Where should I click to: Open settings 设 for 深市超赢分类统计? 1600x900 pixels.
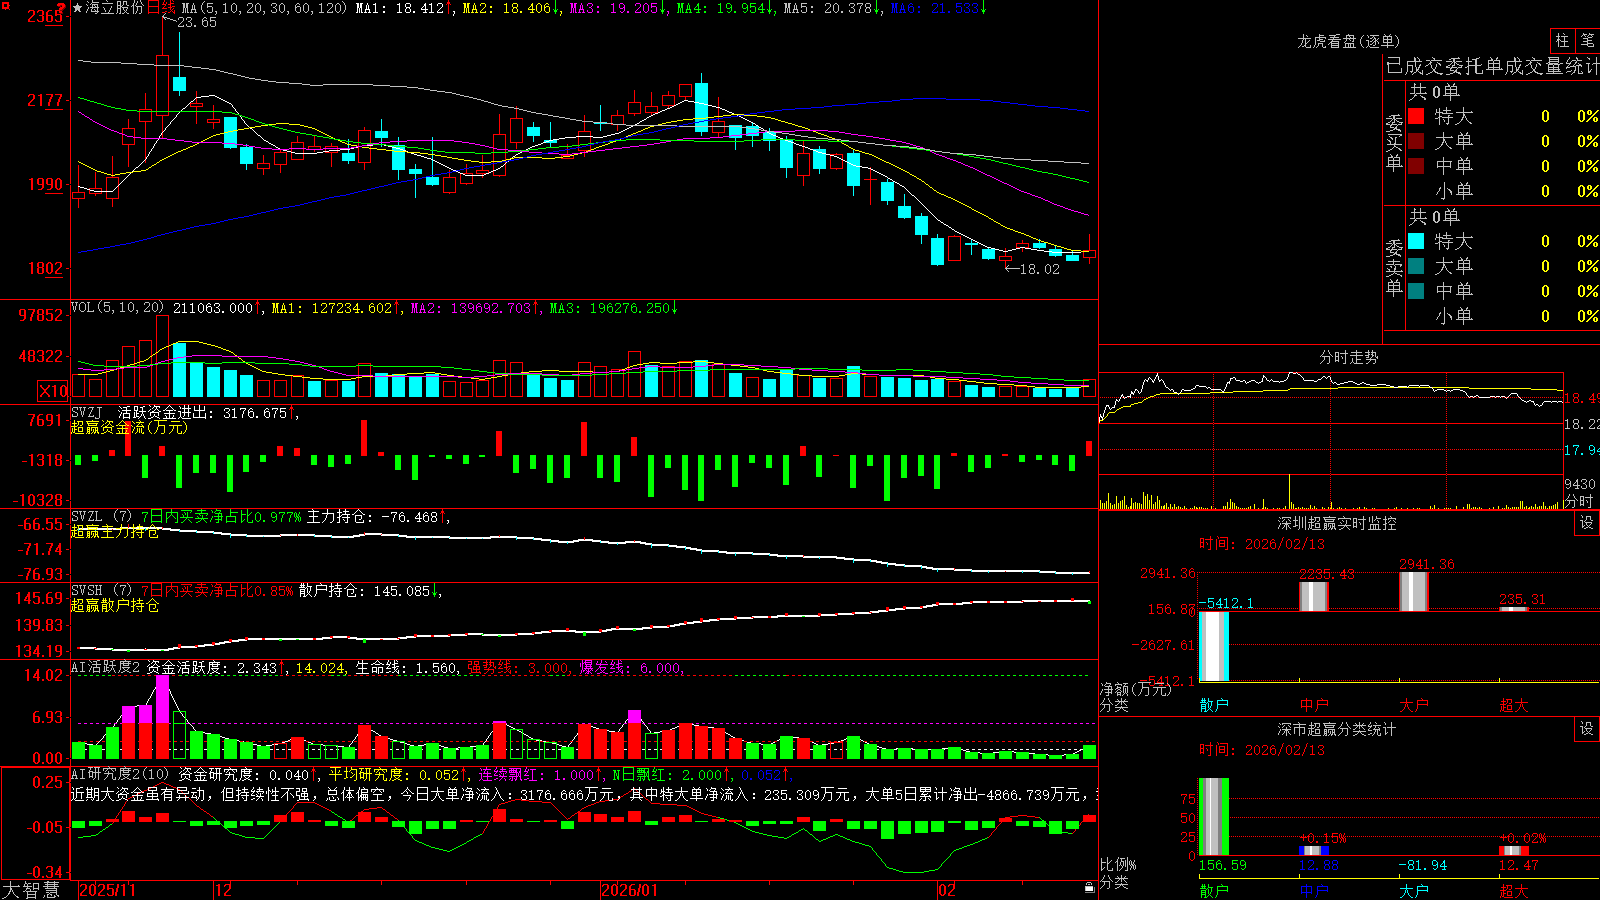click(1587, 729)
